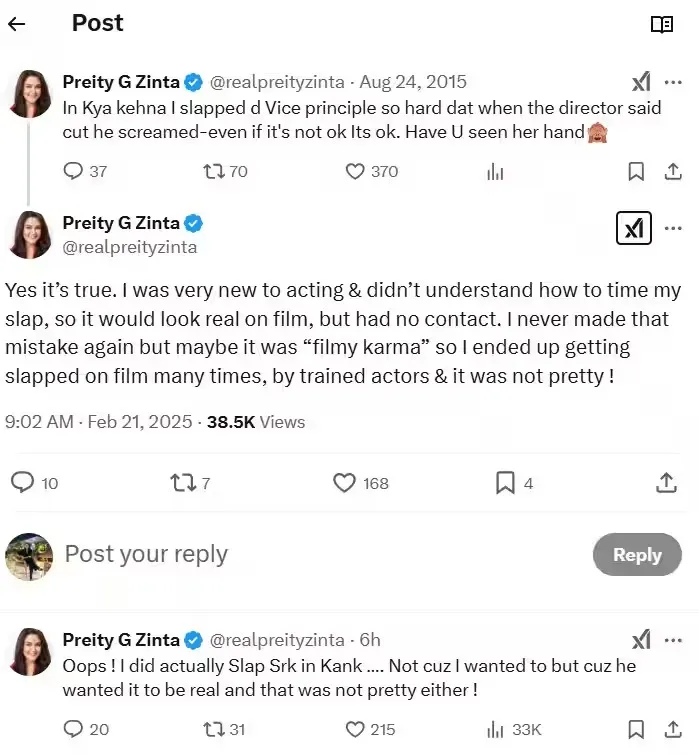Reply to the Aug 24, 2015 tweet
The image size is (699, 755).
pos(73,171)
